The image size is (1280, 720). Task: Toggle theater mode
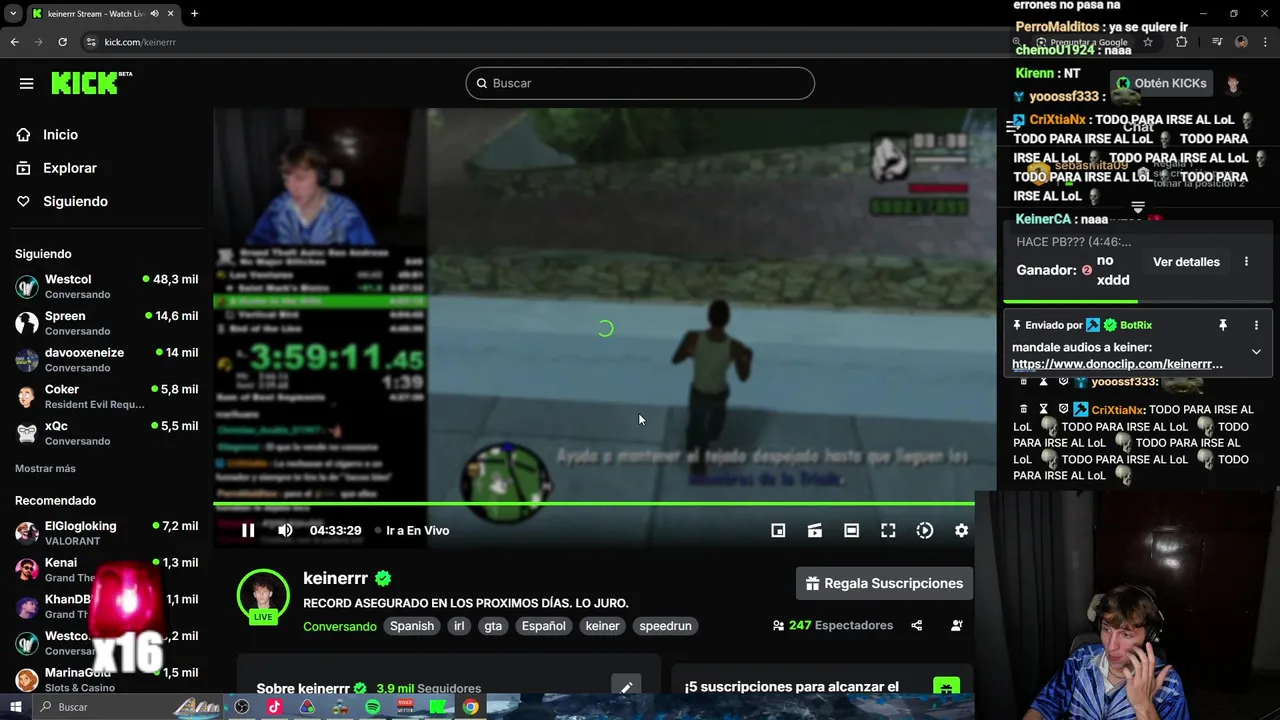[x=851, y=531]
